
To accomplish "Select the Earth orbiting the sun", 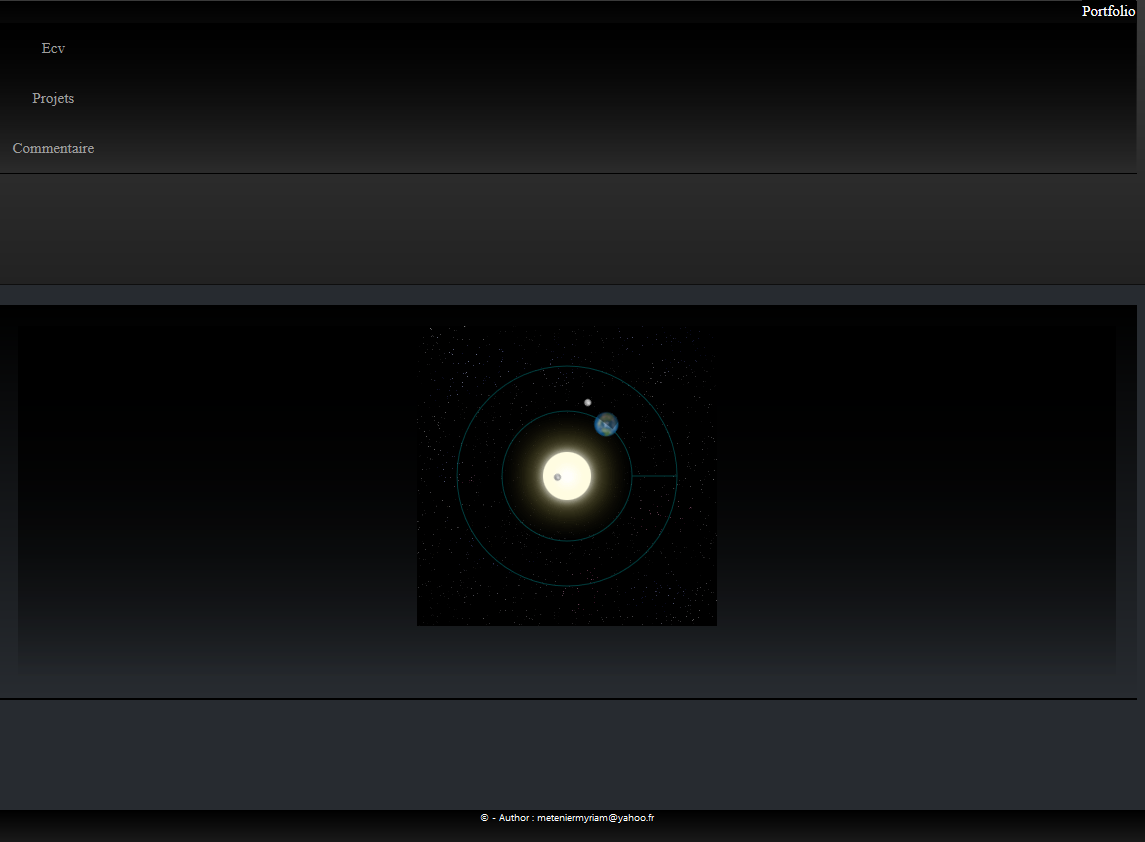I will (606, 424).
